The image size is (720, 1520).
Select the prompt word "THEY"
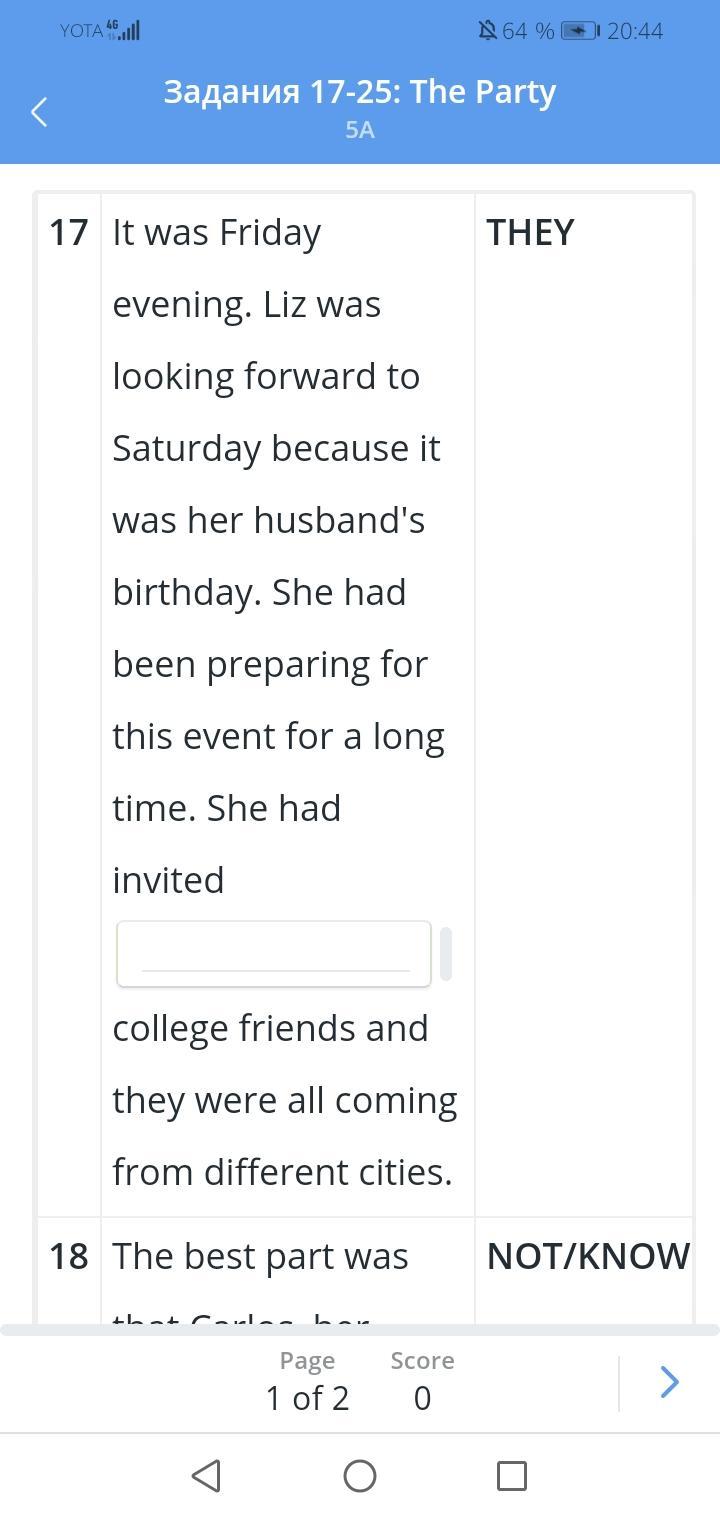coord(530,232)
